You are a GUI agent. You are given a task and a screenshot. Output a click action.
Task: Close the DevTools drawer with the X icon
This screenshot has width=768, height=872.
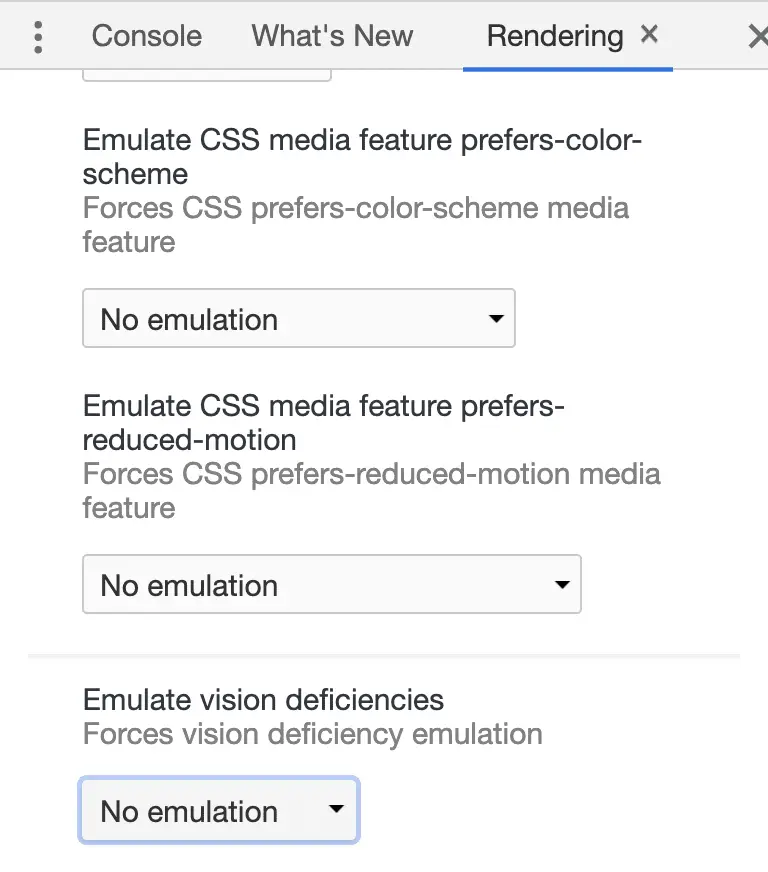tap(758, 37)
